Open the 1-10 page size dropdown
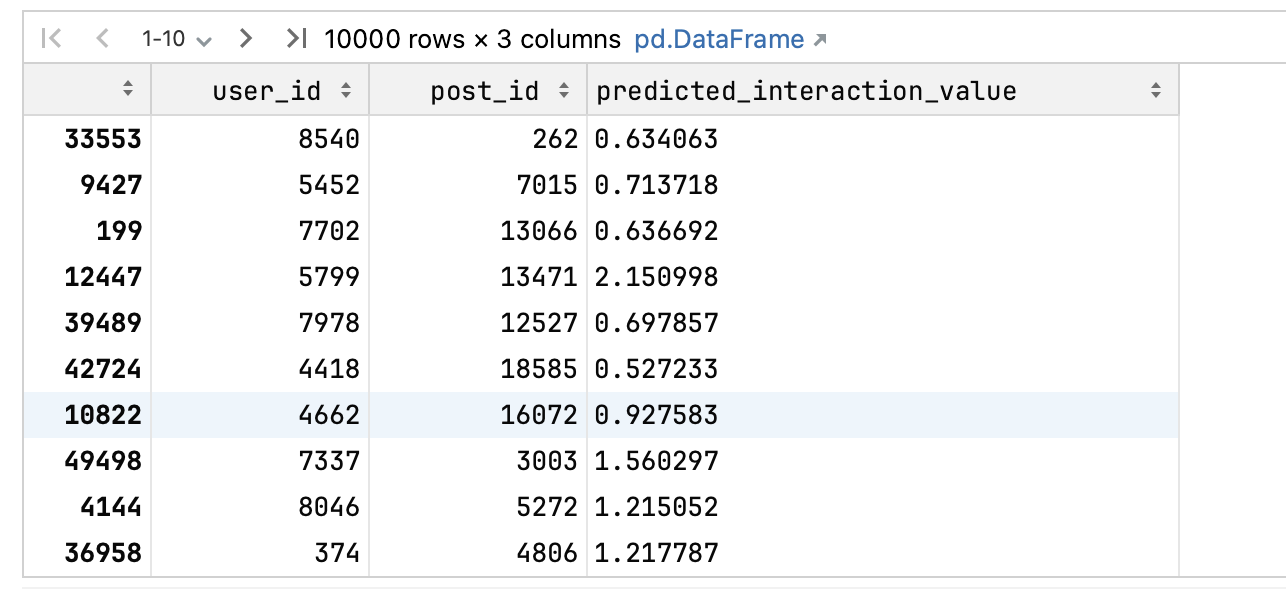The height and width of the screenshot is (590, 1286). [177, 39]
